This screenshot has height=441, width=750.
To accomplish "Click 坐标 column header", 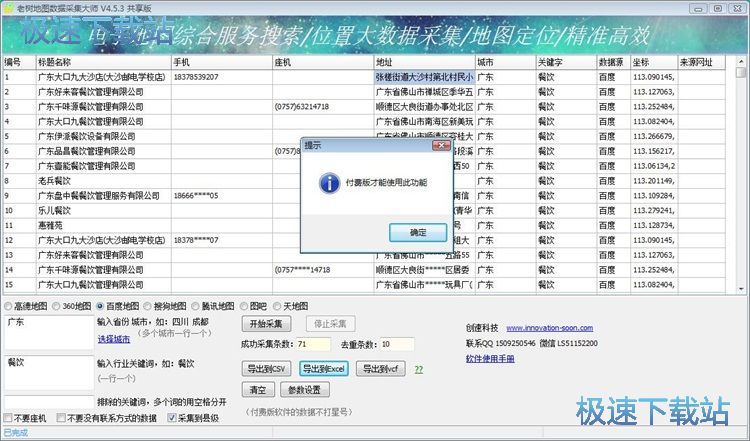I will [x=654, y=62].
